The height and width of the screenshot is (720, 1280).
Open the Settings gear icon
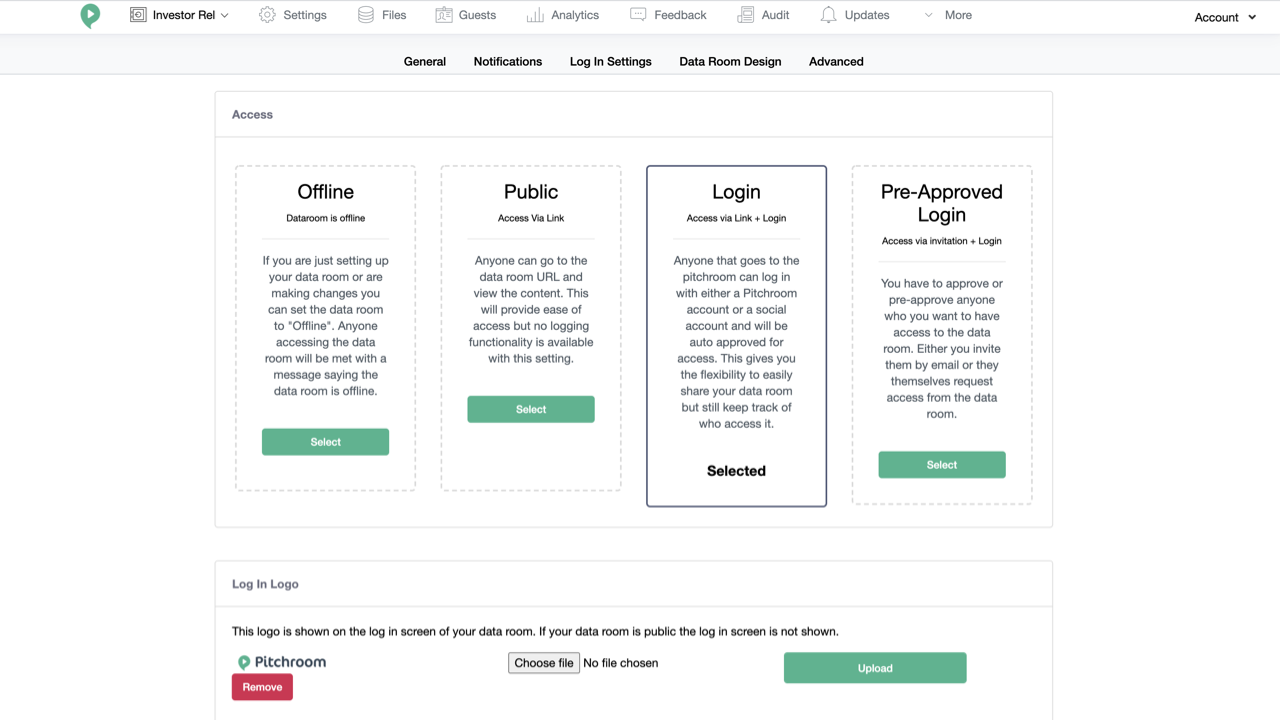pos(267,15)
